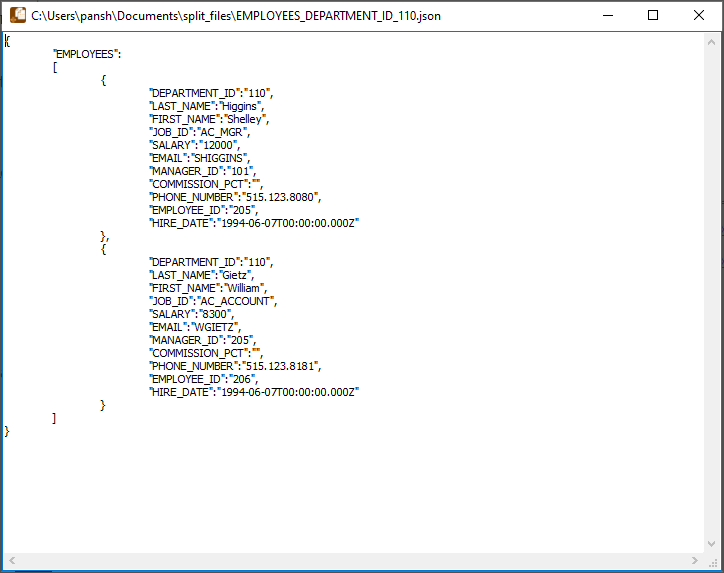Minimize the JSON viewer window
724x573 pixels.
point(607,16)
